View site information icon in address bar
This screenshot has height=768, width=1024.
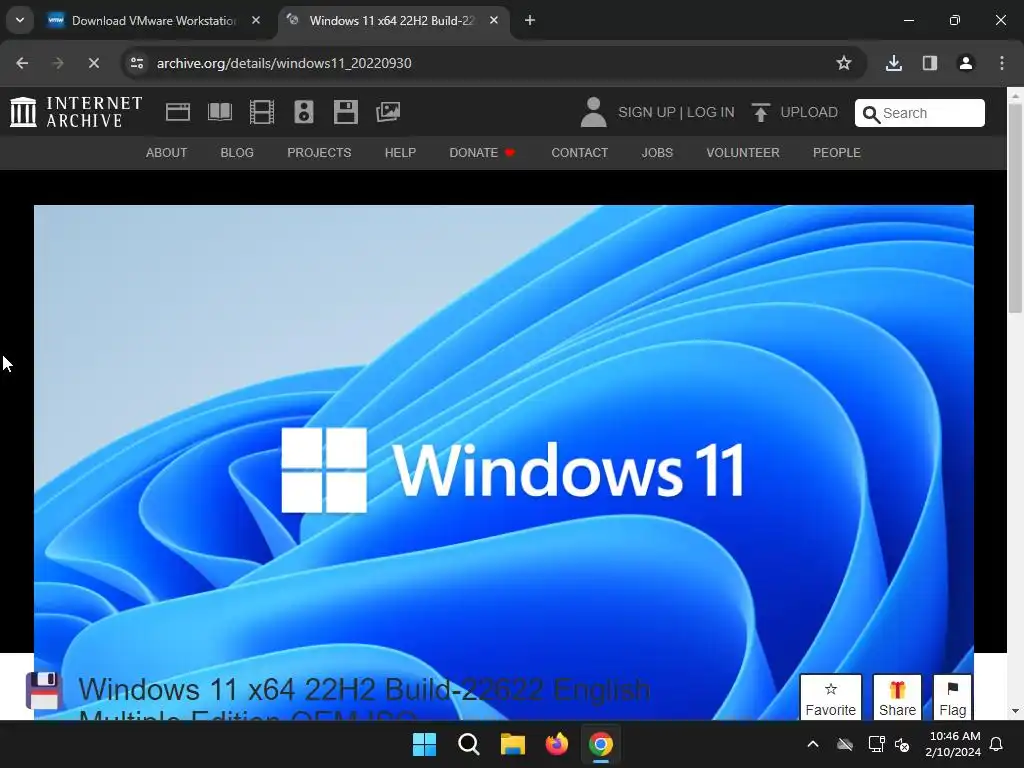pos(136,63)
